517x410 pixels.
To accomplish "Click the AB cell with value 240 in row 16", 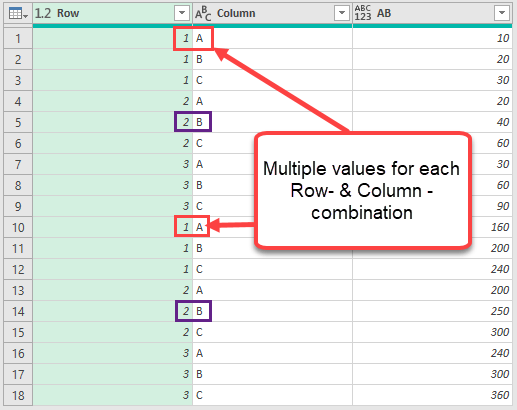I will pyautogui.click(x=432, y=353).
